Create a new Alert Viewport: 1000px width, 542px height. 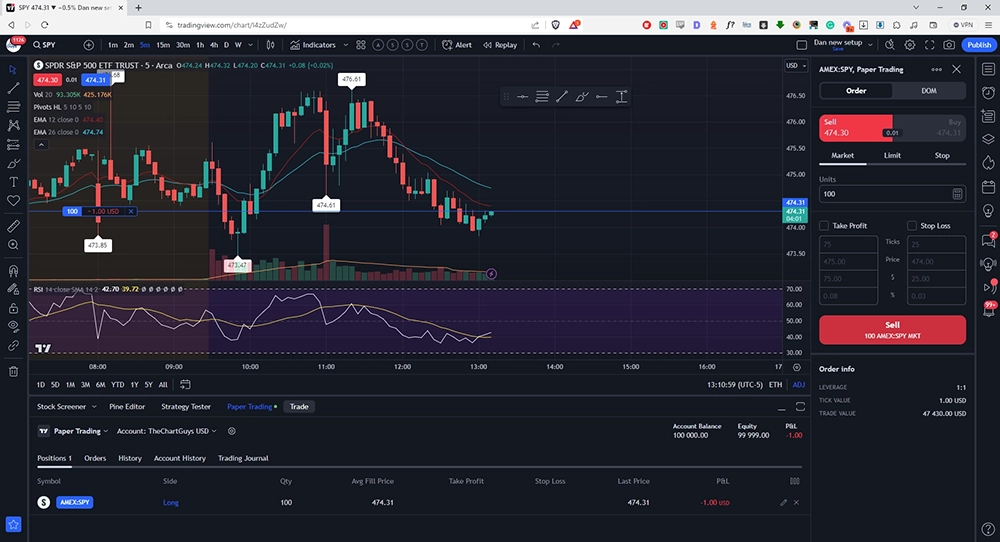coord(457,45)
